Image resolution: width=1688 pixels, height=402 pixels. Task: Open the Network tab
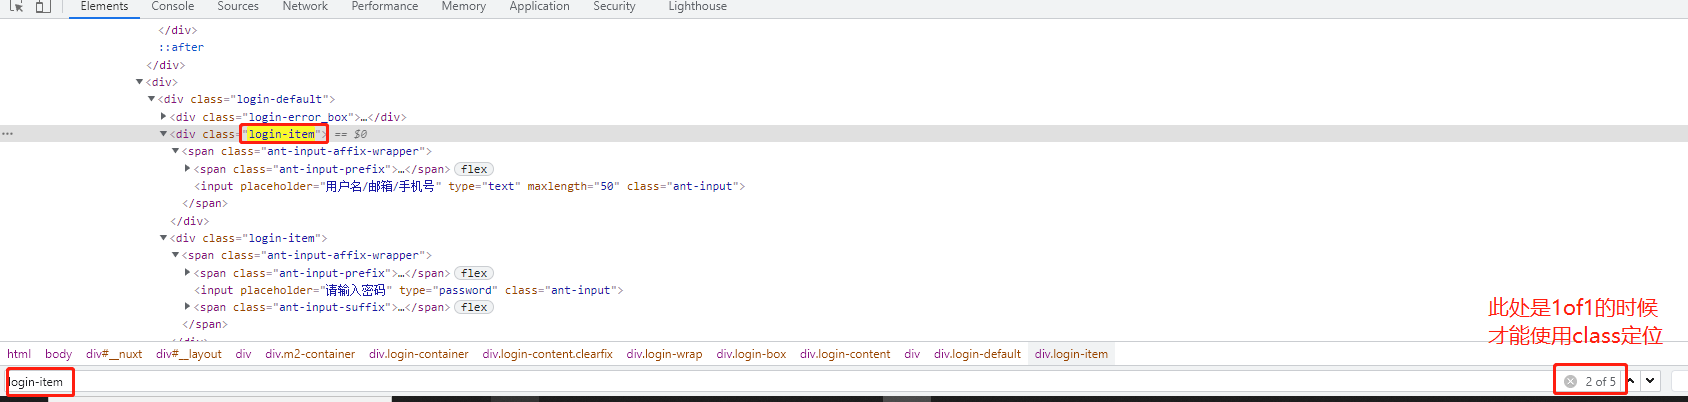(305, 7)
